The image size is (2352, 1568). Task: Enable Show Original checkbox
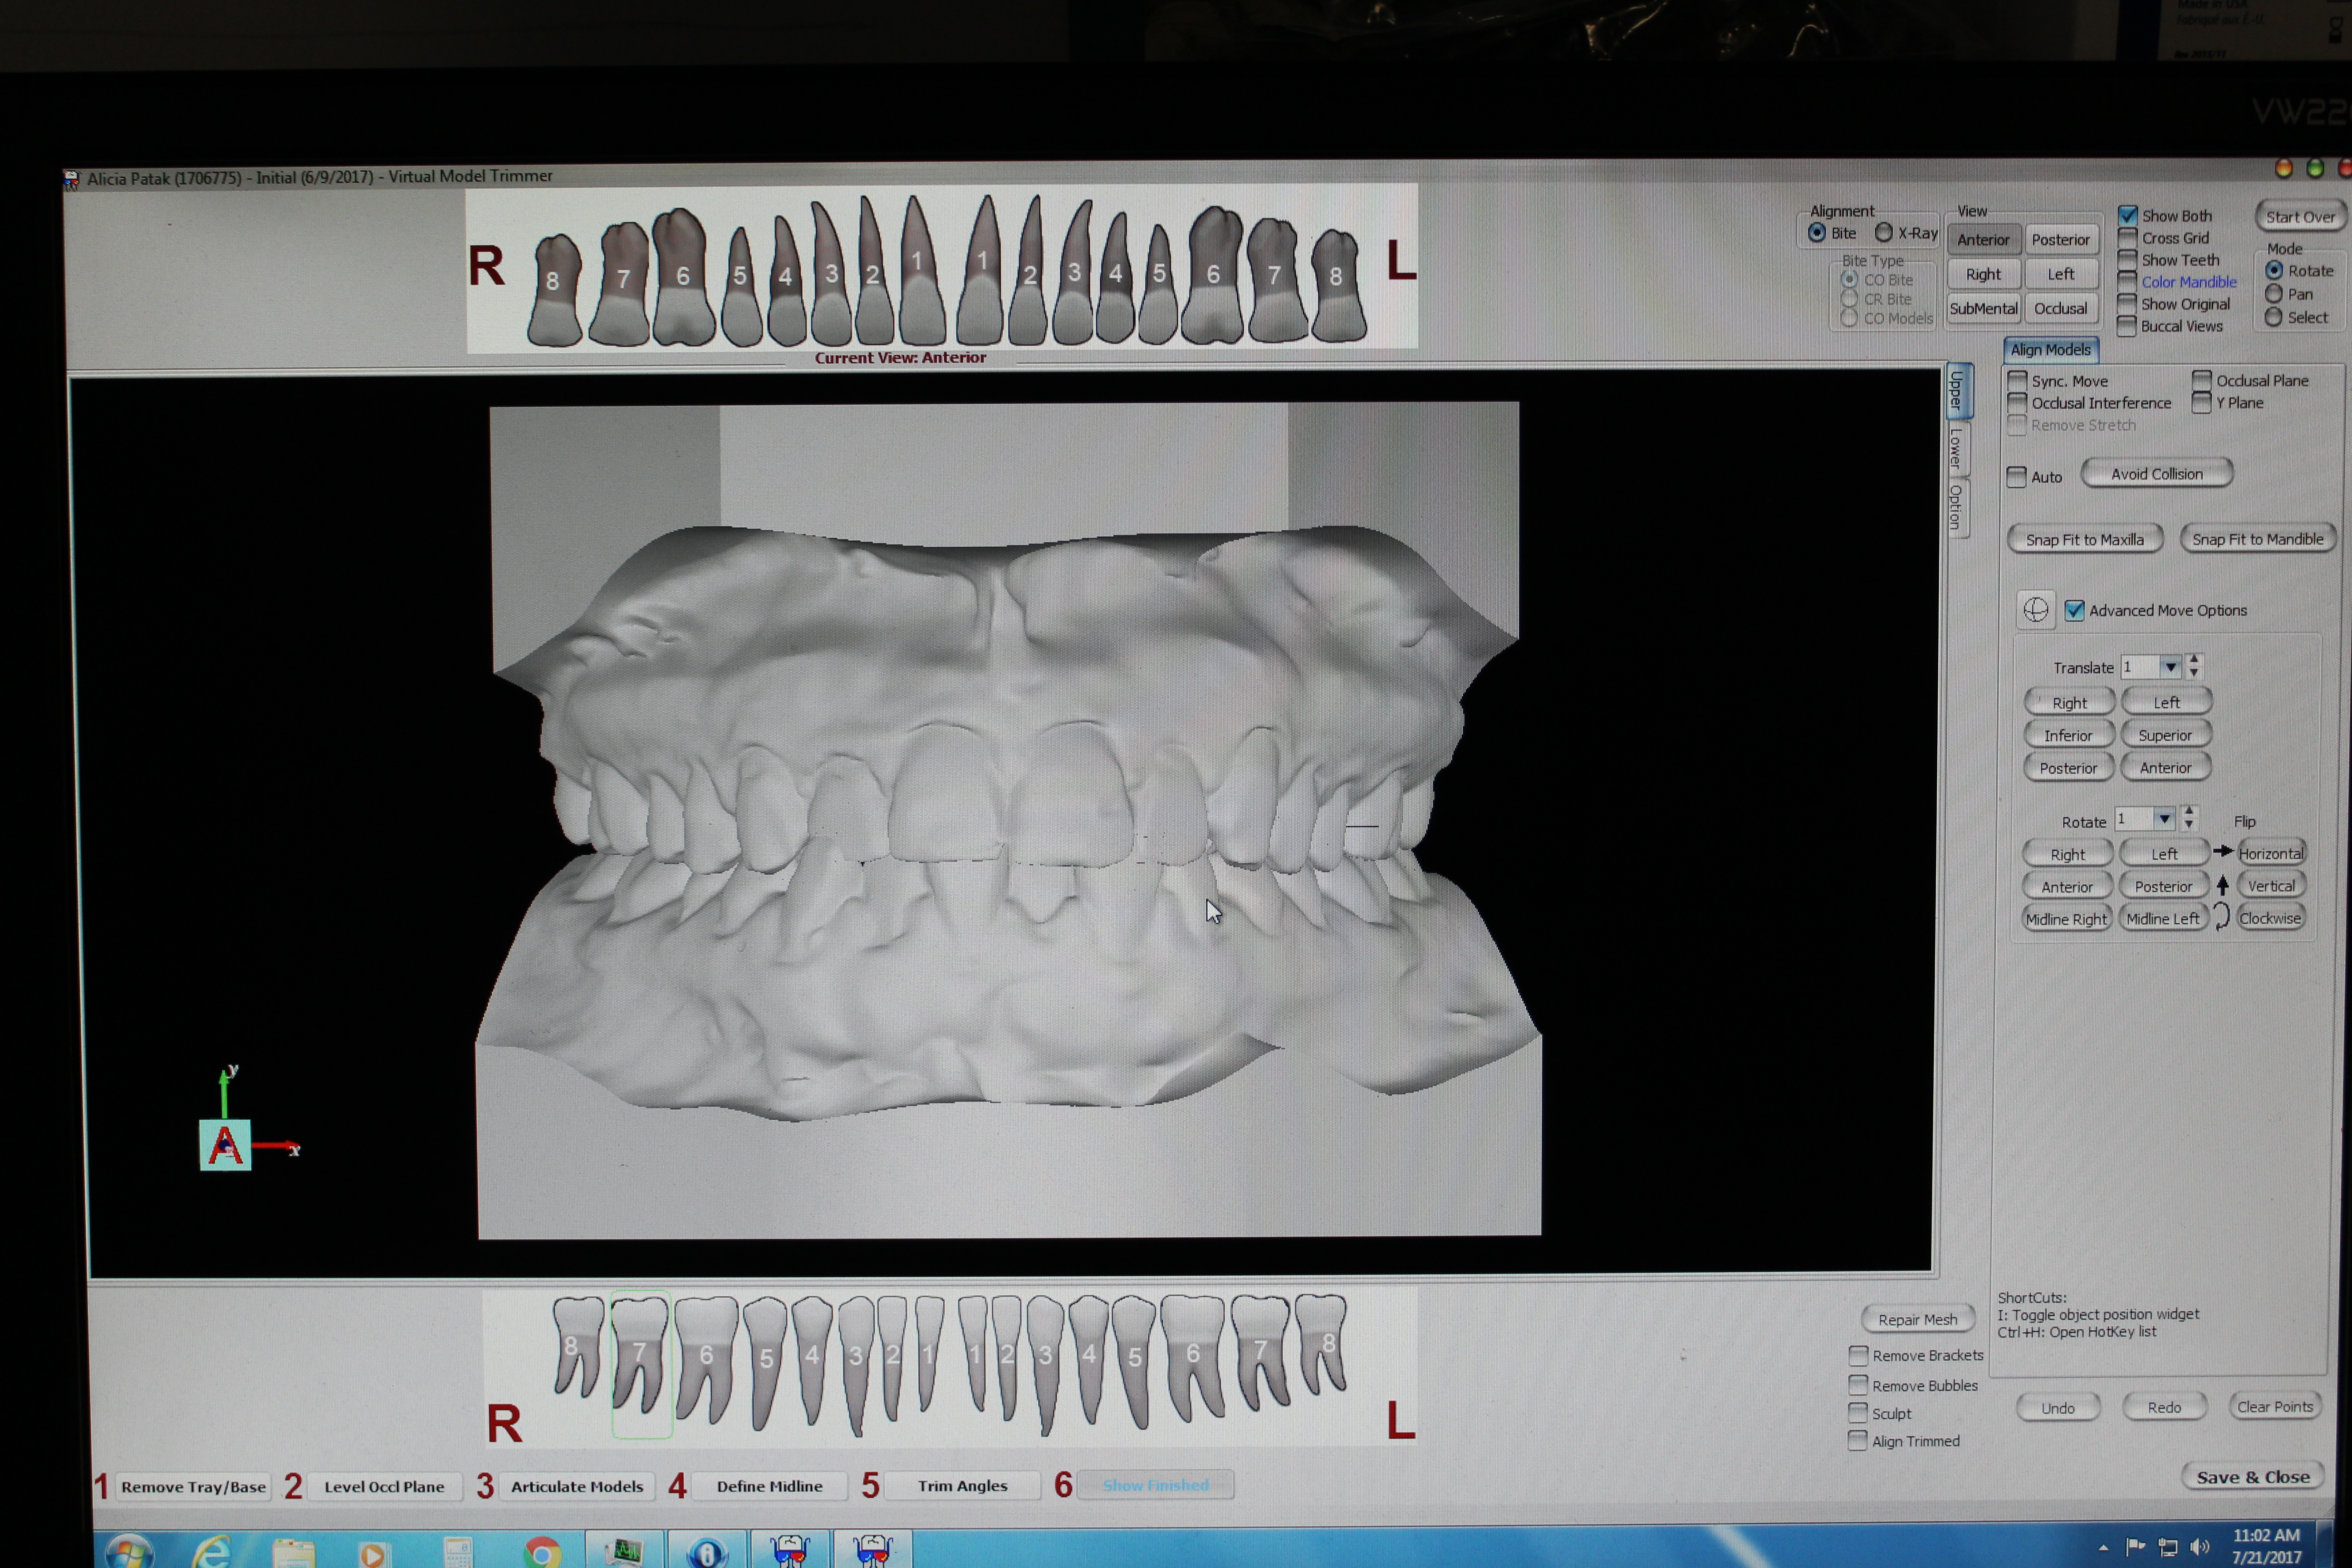(2127, 304)
